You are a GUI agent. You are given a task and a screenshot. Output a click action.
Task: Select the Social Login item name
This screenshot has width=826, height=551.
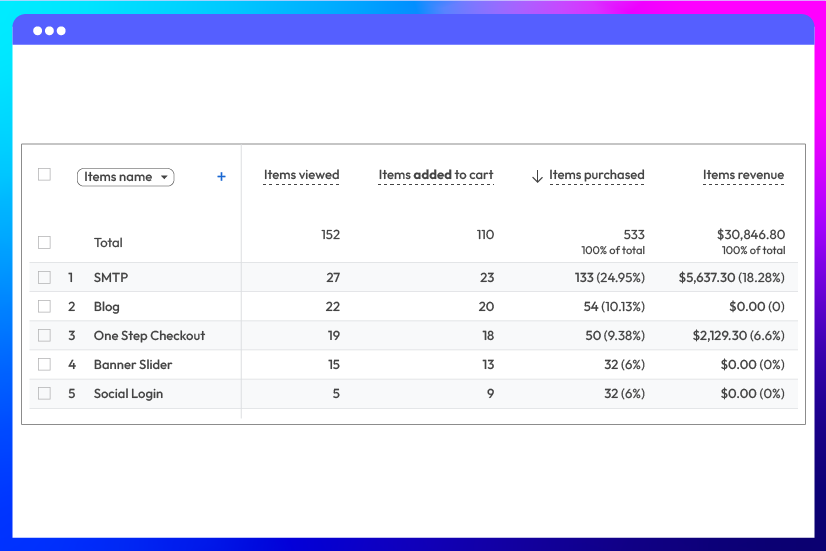(128, 393)
